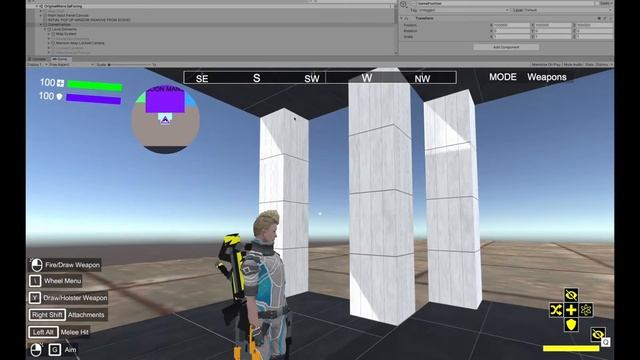Select the Map System hierarchy item
This screenshot has height=360, width=640.
click(x=66, y=34)
